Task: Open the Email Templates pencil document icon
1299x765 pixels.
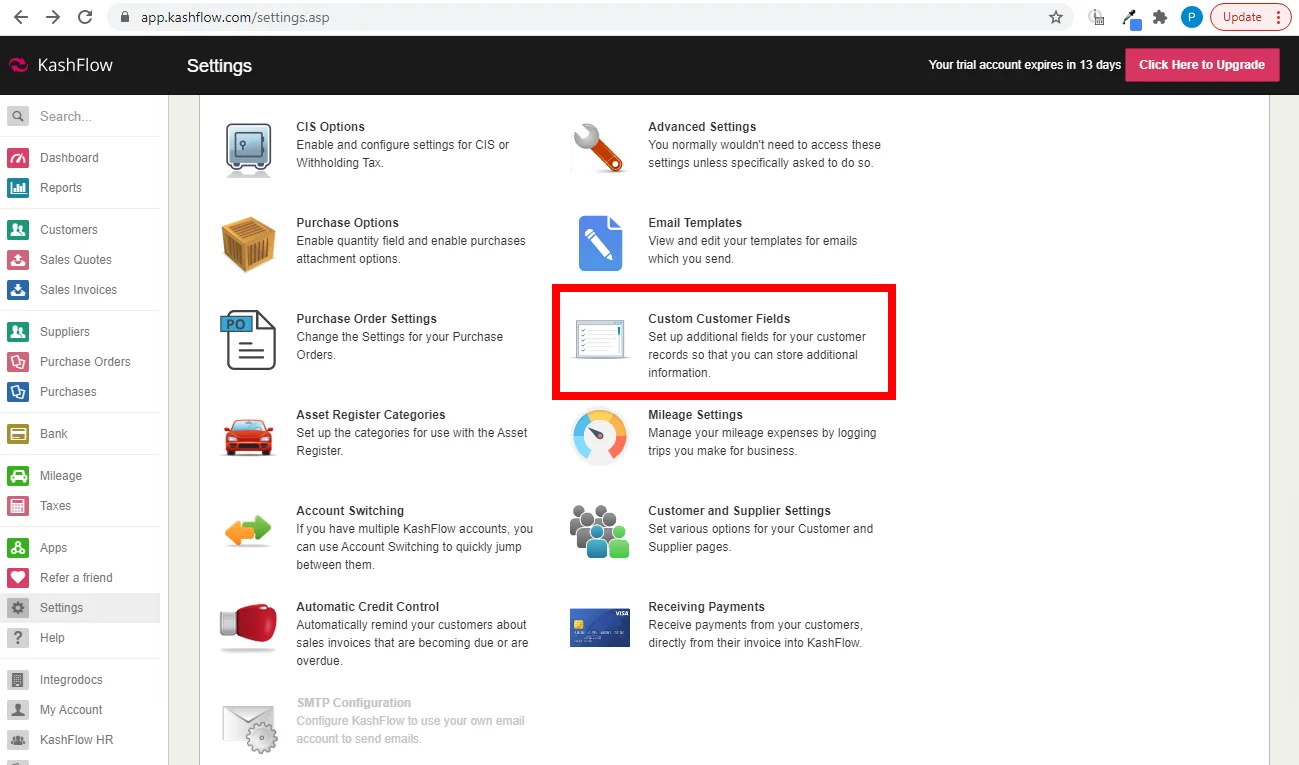Action: tap(600, 244)
